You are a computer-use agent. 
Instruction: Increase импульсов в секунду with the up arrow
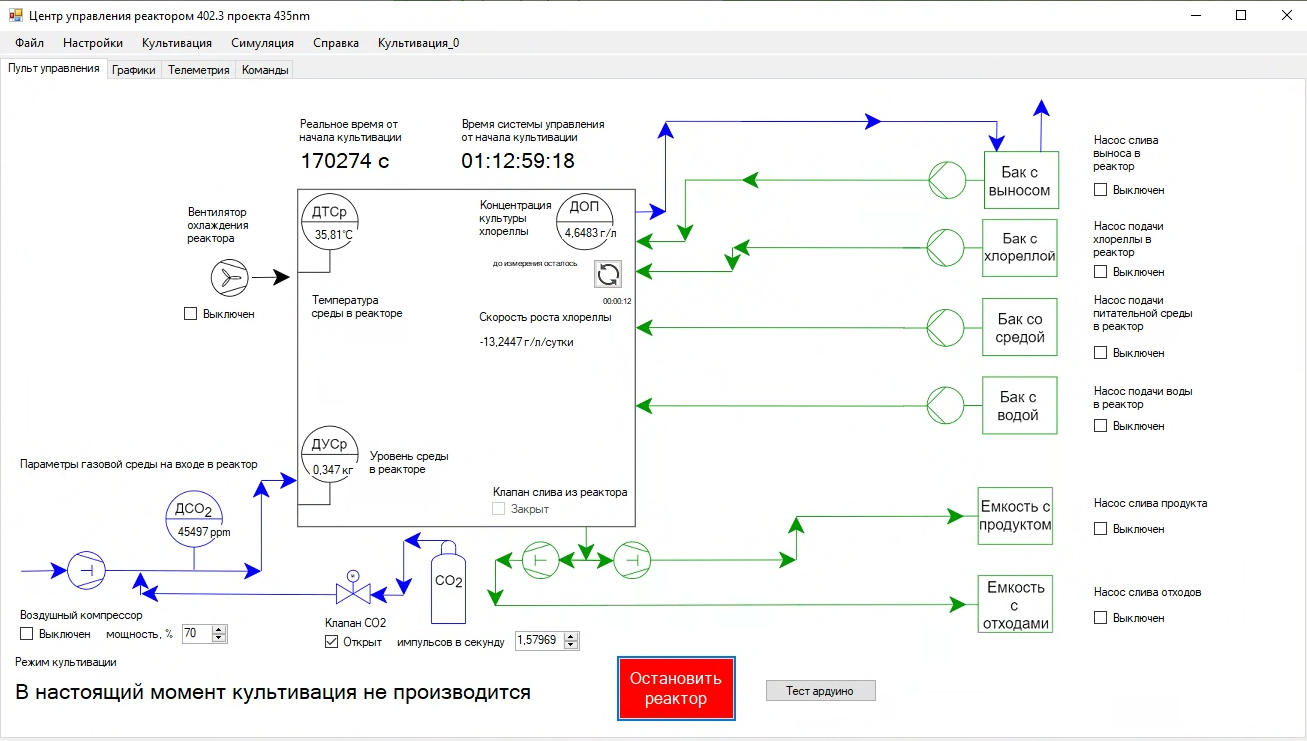coord(572,637)
